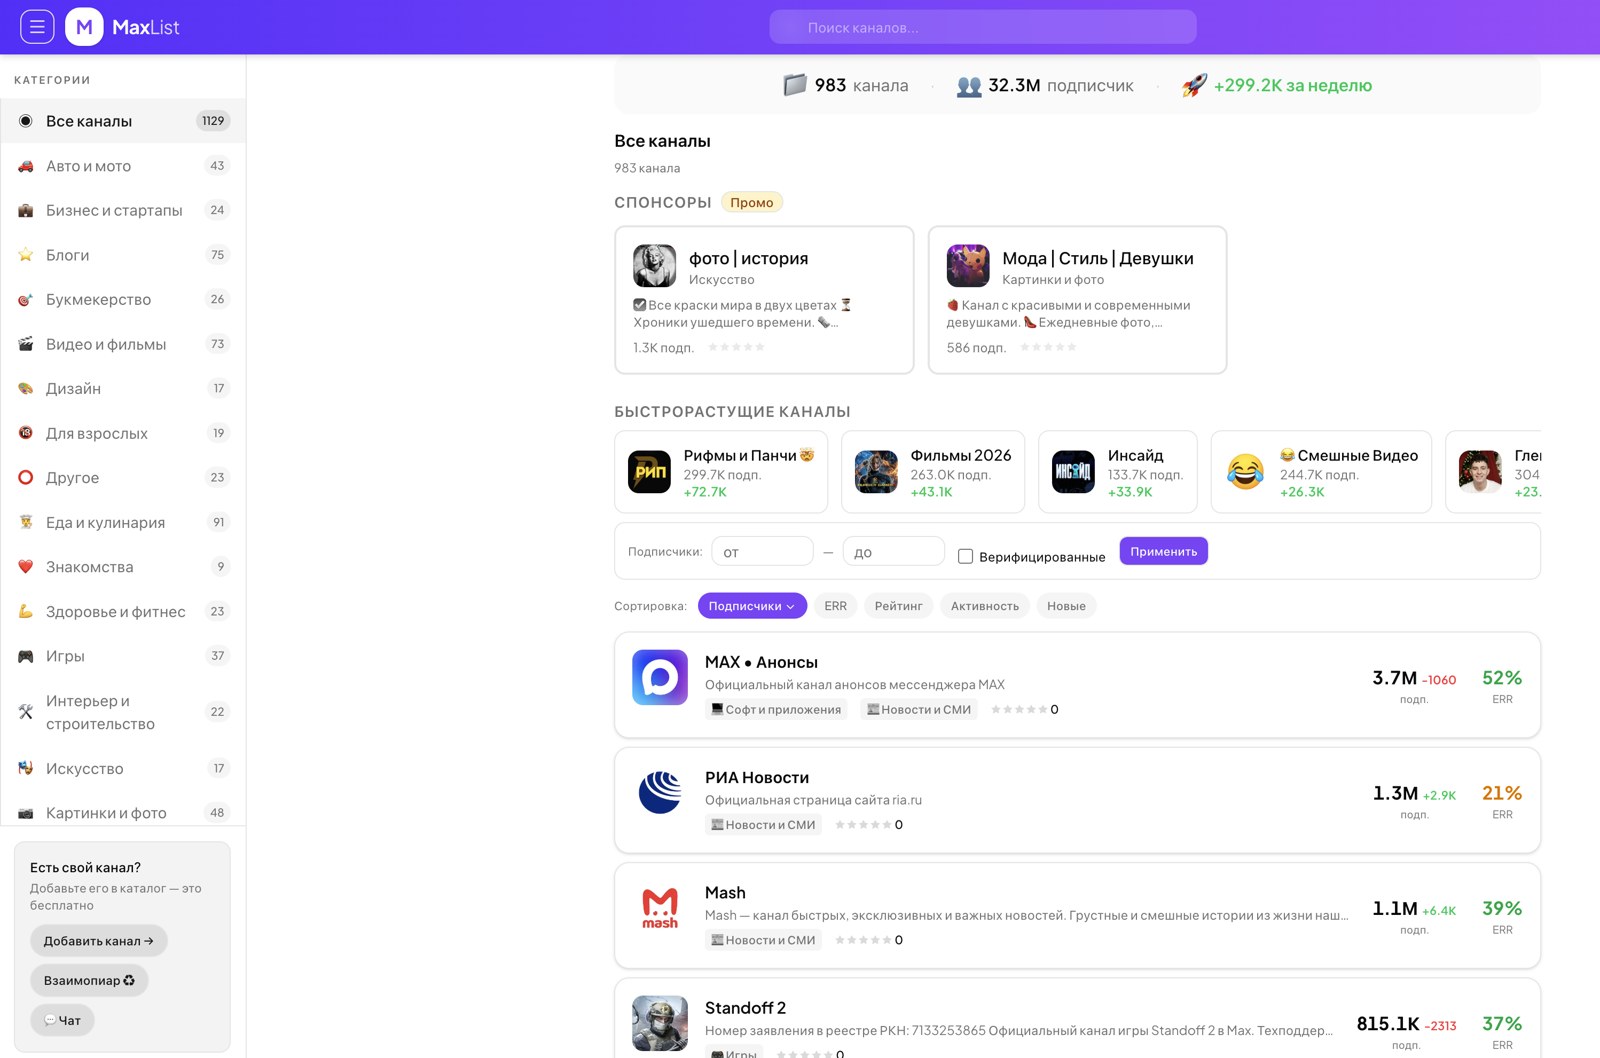Toggle the hamburger sidebar menu icon
This screenshot has height=1058, width=1600.
click(37, 27)
